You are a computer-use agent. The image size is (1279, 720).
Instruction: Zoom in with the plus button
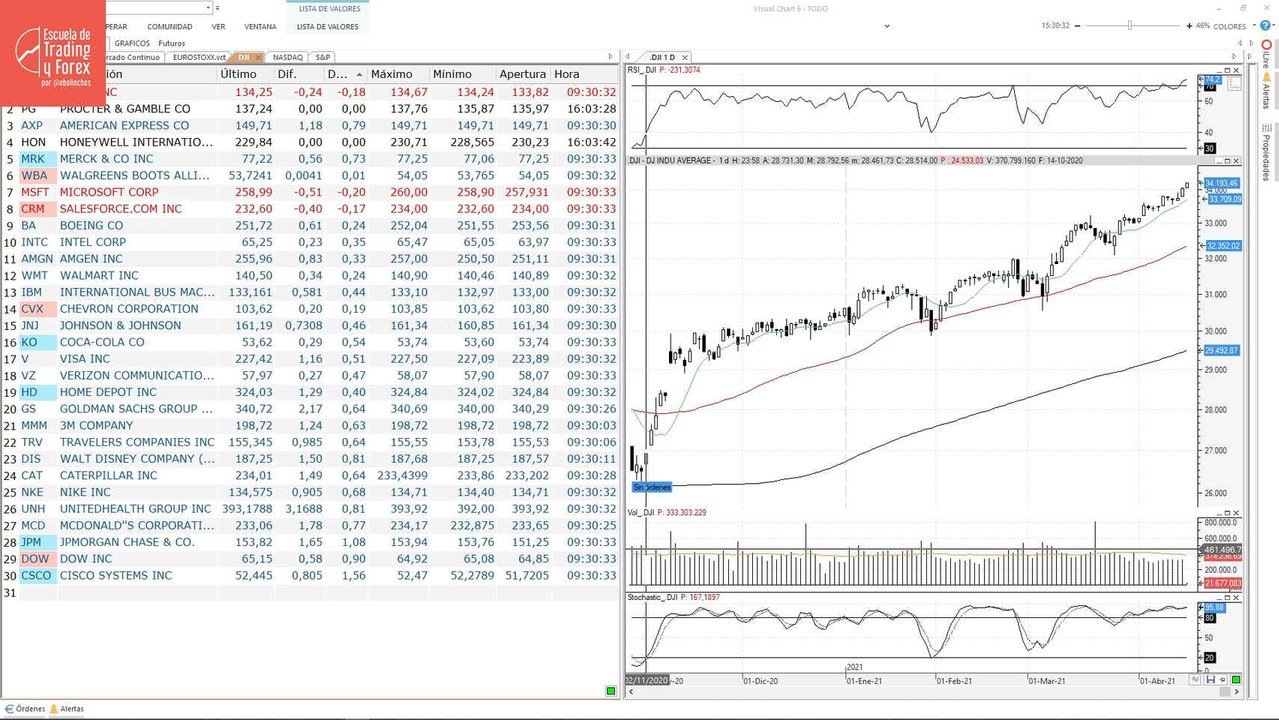1189,26
